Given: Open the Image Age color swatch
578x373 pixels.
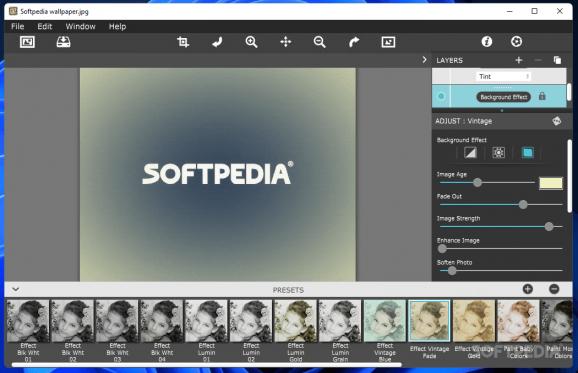Looking at the screenshot, I should tap(551, 183).
